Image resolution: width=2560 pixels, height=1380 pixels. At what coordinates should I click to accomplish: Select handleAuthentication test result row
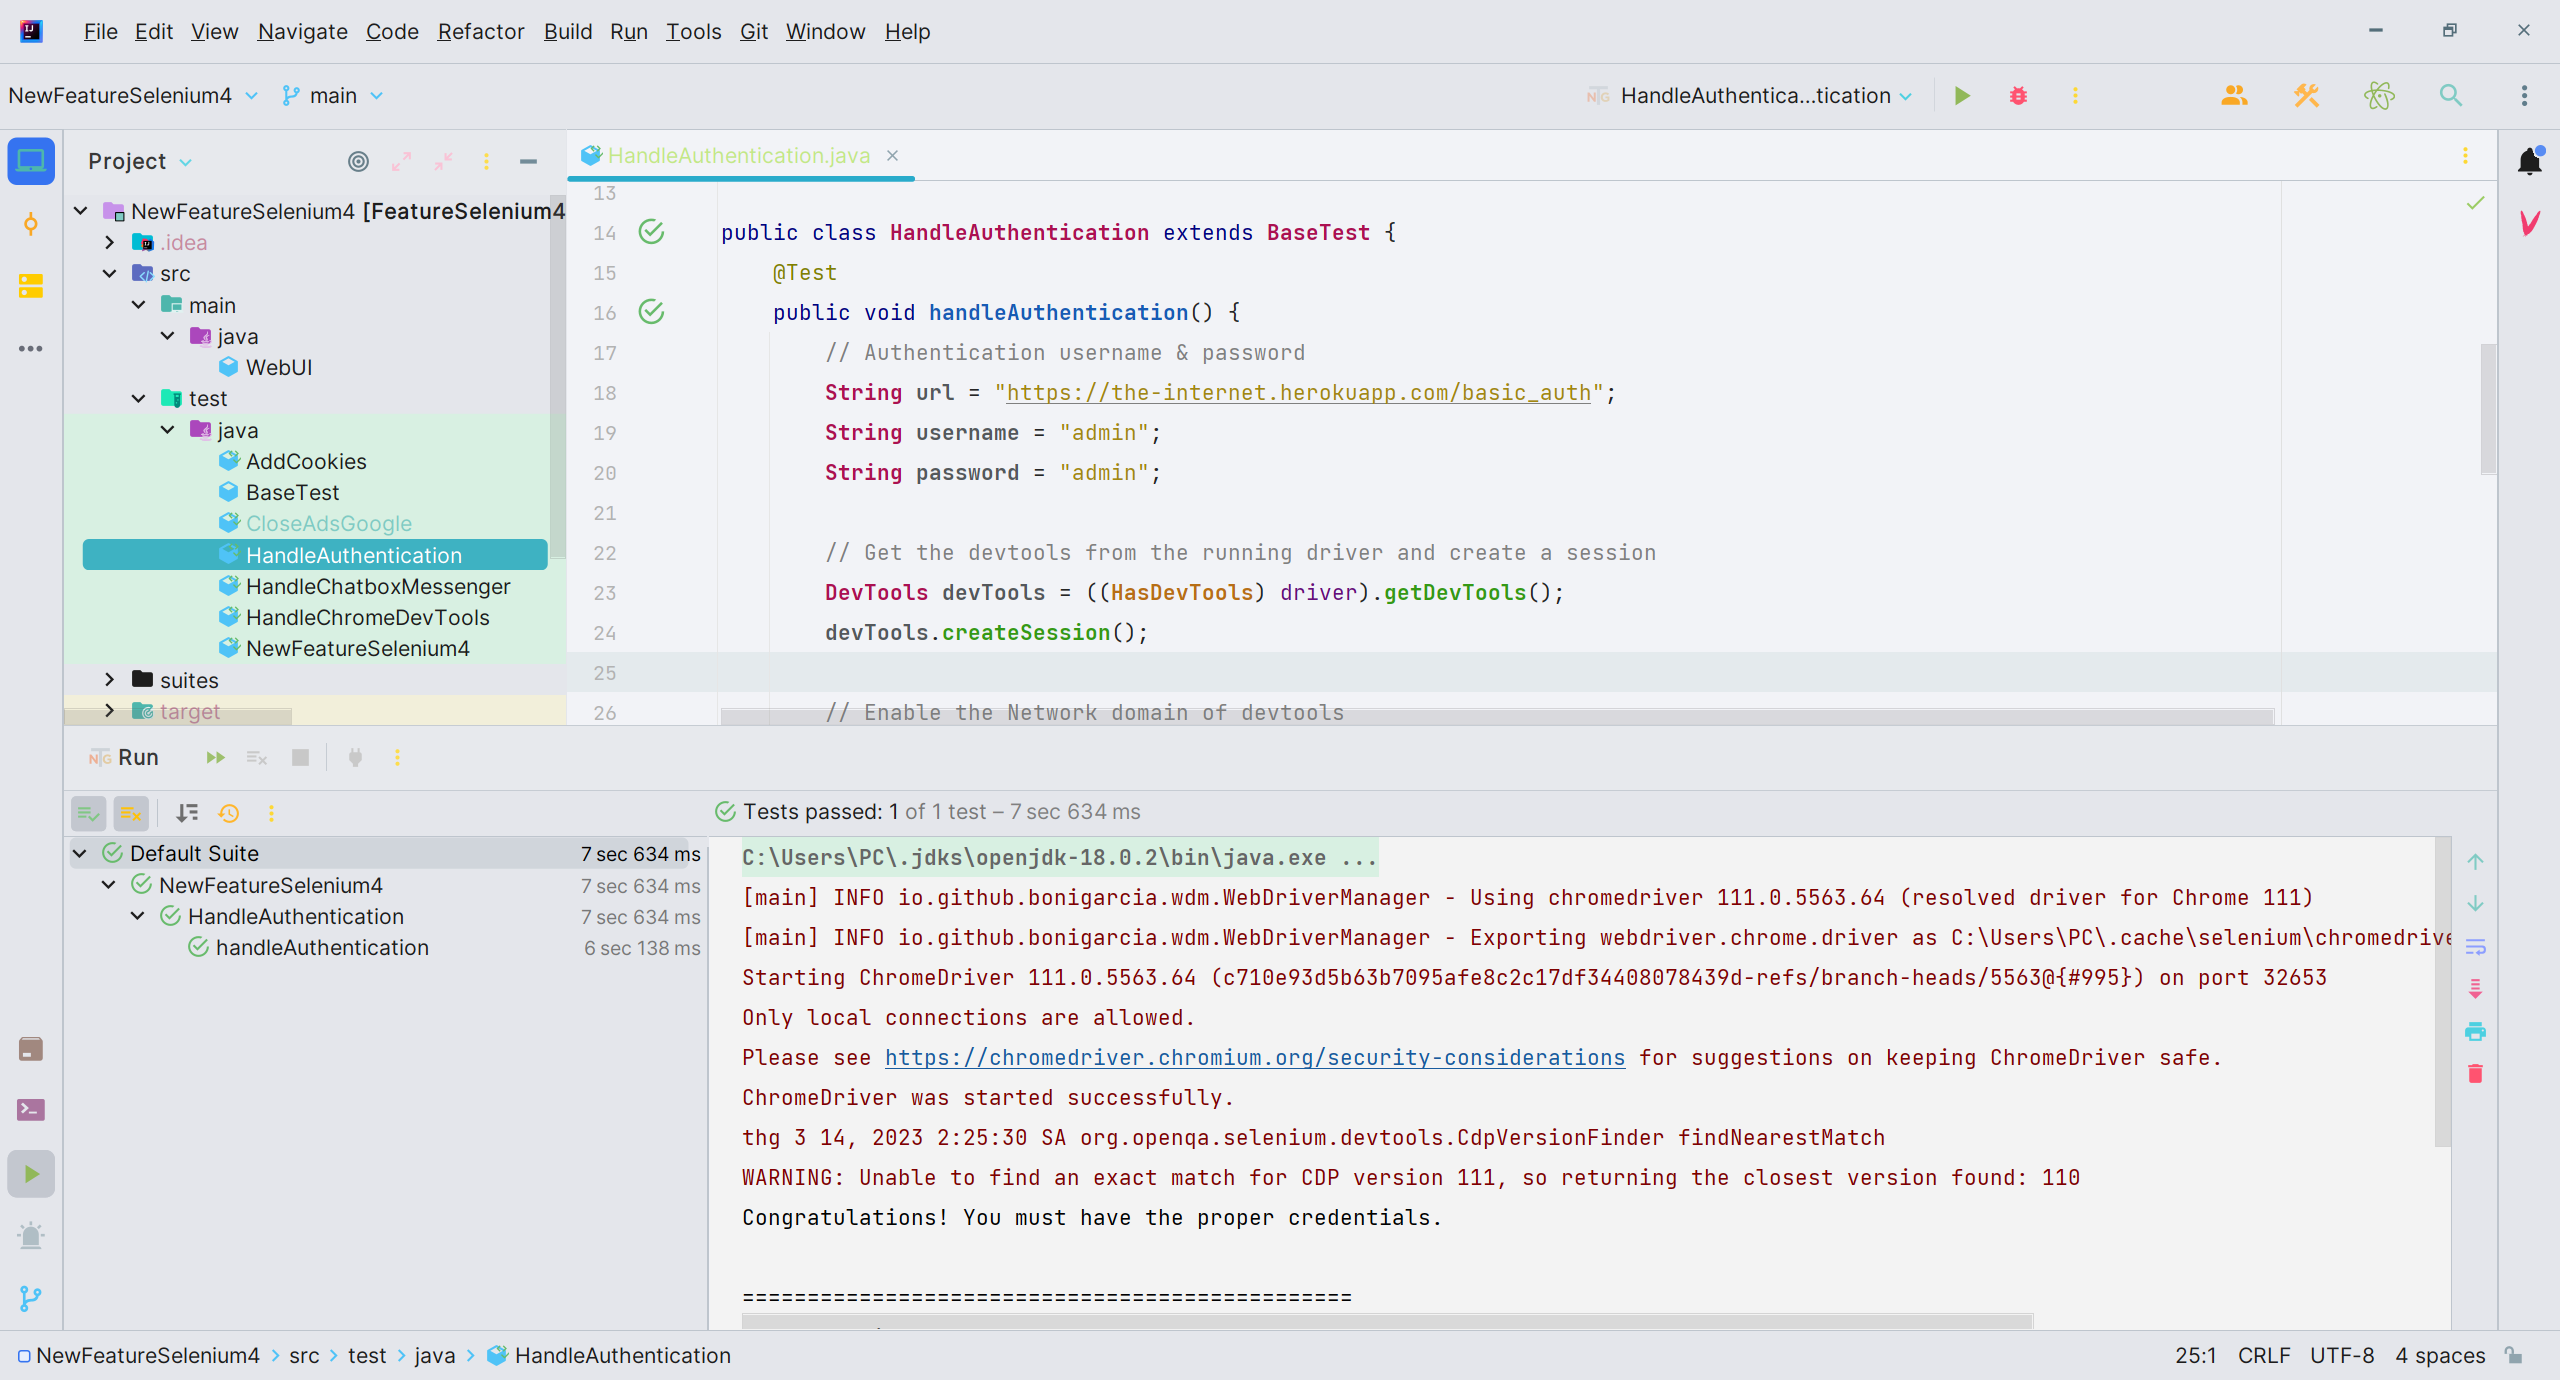click(387, 947)
